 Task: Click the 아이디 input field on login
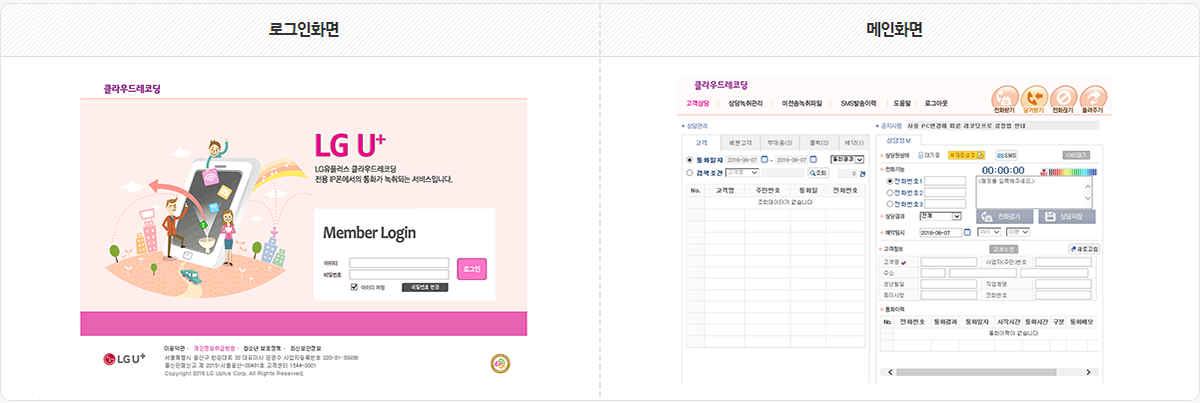399,263
